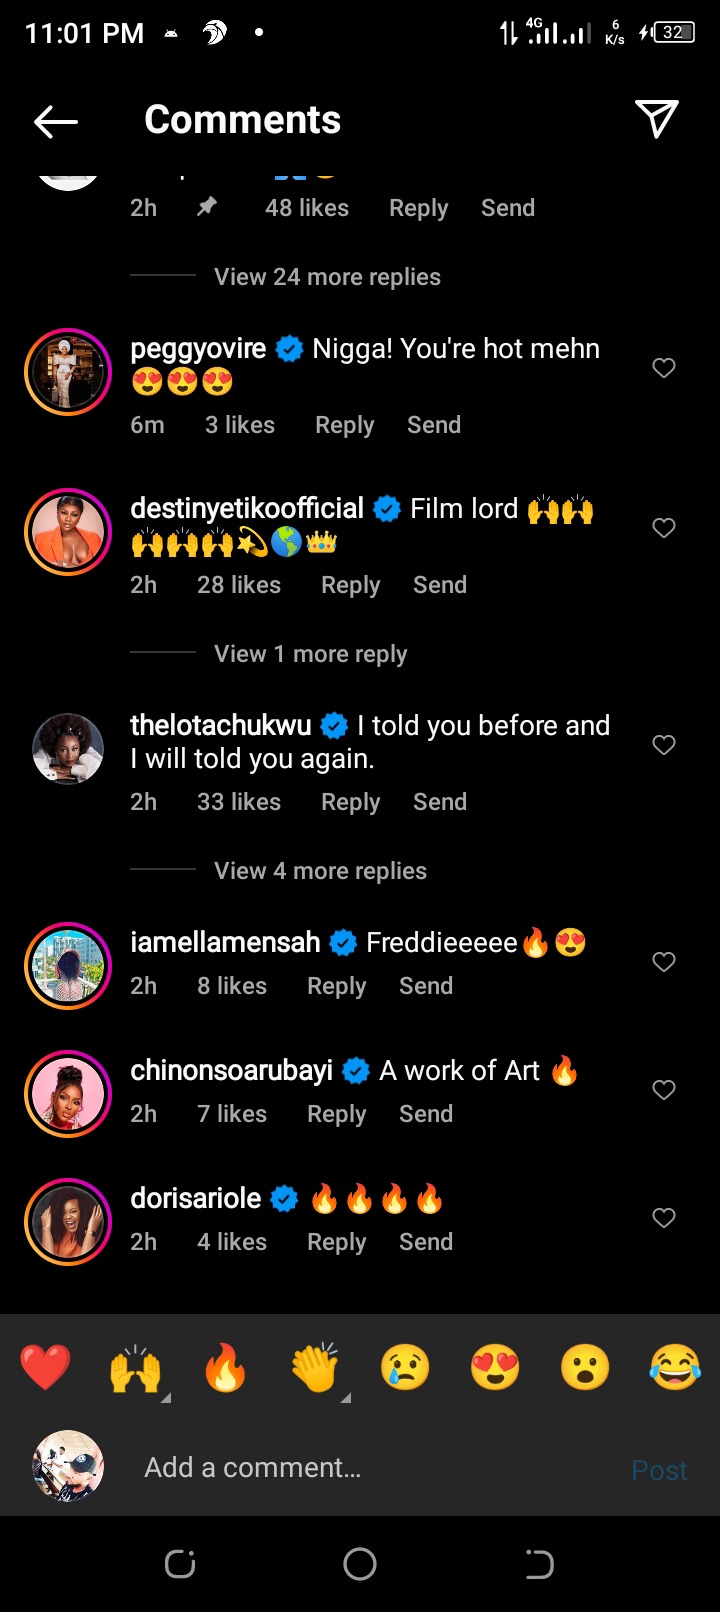Image resolution: width=720 pixels, height=1612 pixels.
Task: Like thelotachukwu's comment
Action: point(664,745)
